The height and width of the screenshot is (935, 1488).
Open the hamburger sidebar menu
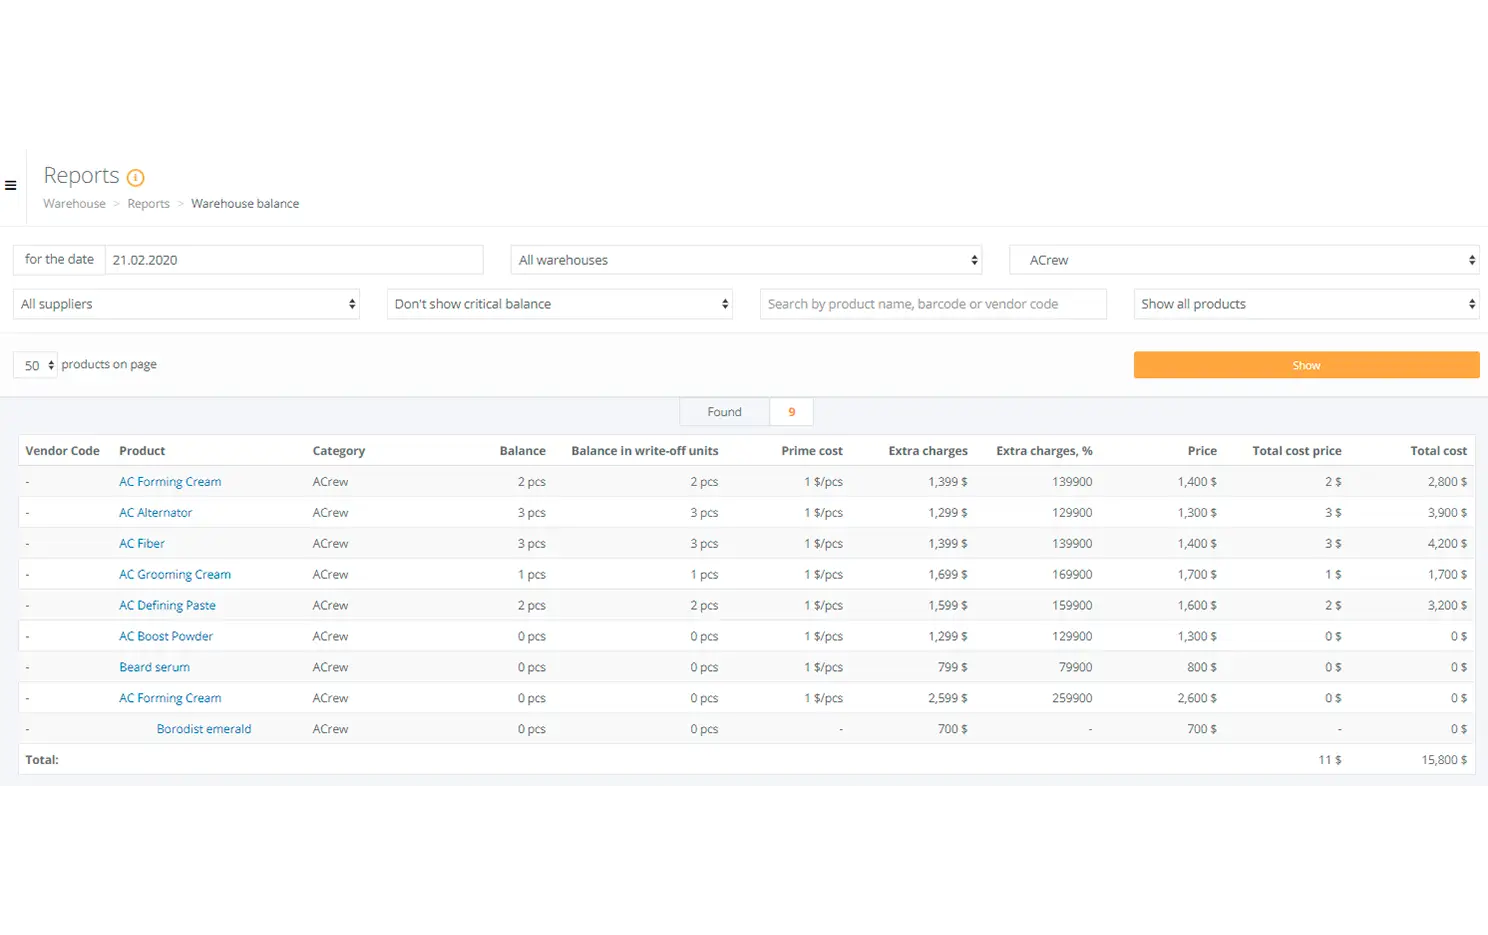11,185
